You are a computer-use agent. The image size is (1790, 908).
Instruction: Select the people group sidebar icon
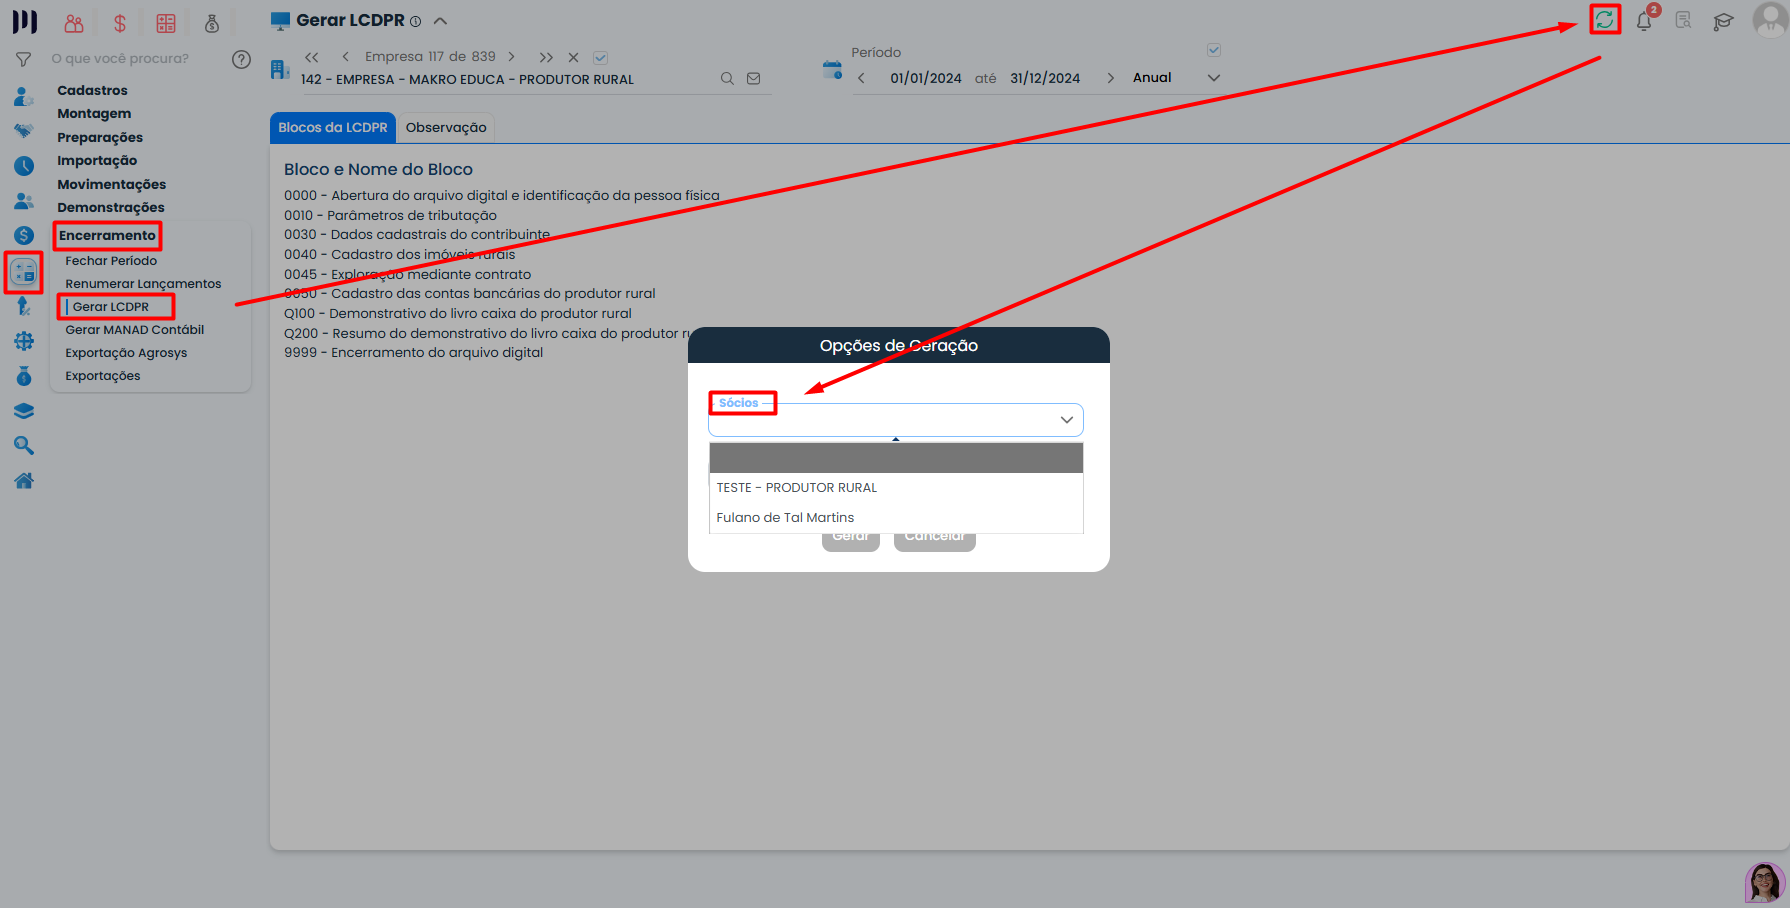click(x=24, y=201)
